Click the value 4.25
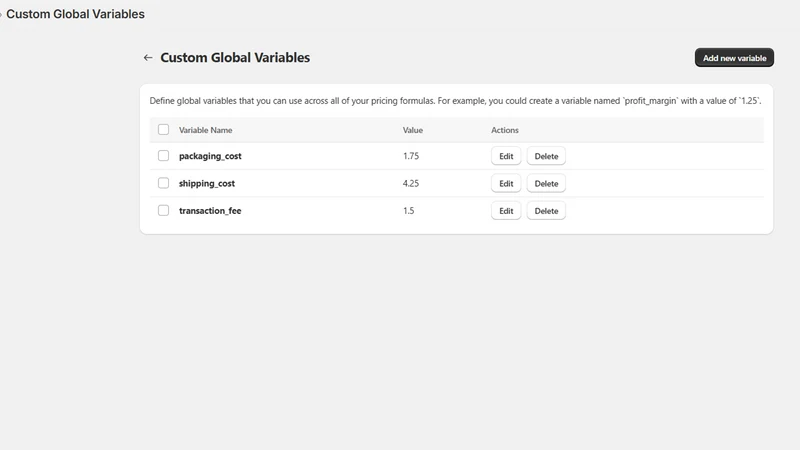This screenshot has height=450, width=800. click(411, 184)
